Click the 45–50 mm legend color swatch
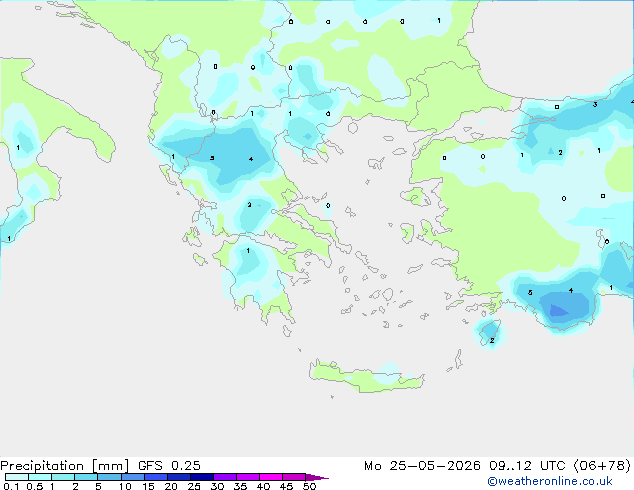Screen dimensions: 634x490 [x=294, y=477]
